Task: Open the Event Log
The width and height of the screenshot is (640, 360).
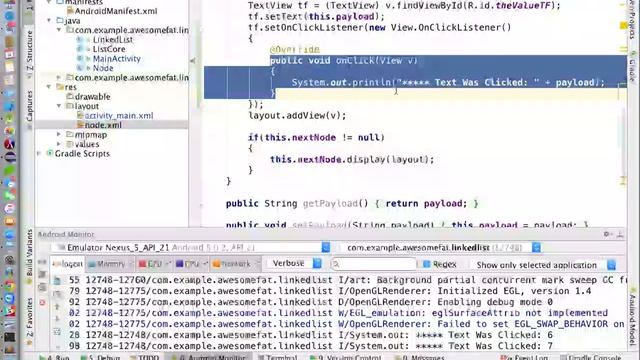Action: tap(524, 357)
